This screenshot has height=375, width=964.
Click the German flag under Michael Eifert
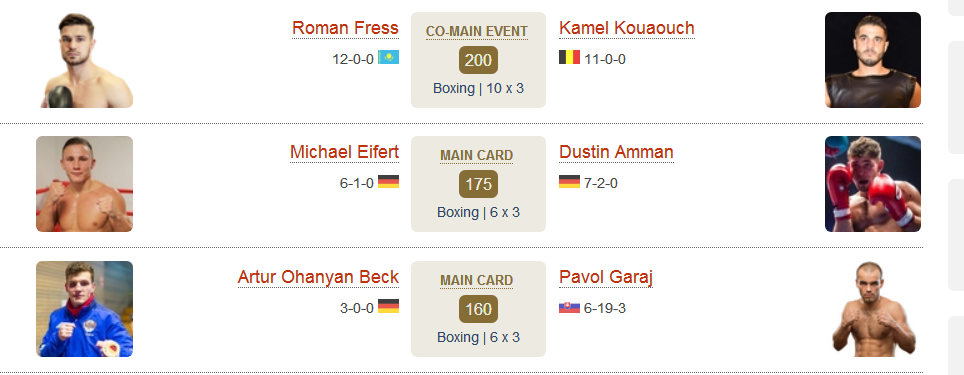(x=388, y=181)
